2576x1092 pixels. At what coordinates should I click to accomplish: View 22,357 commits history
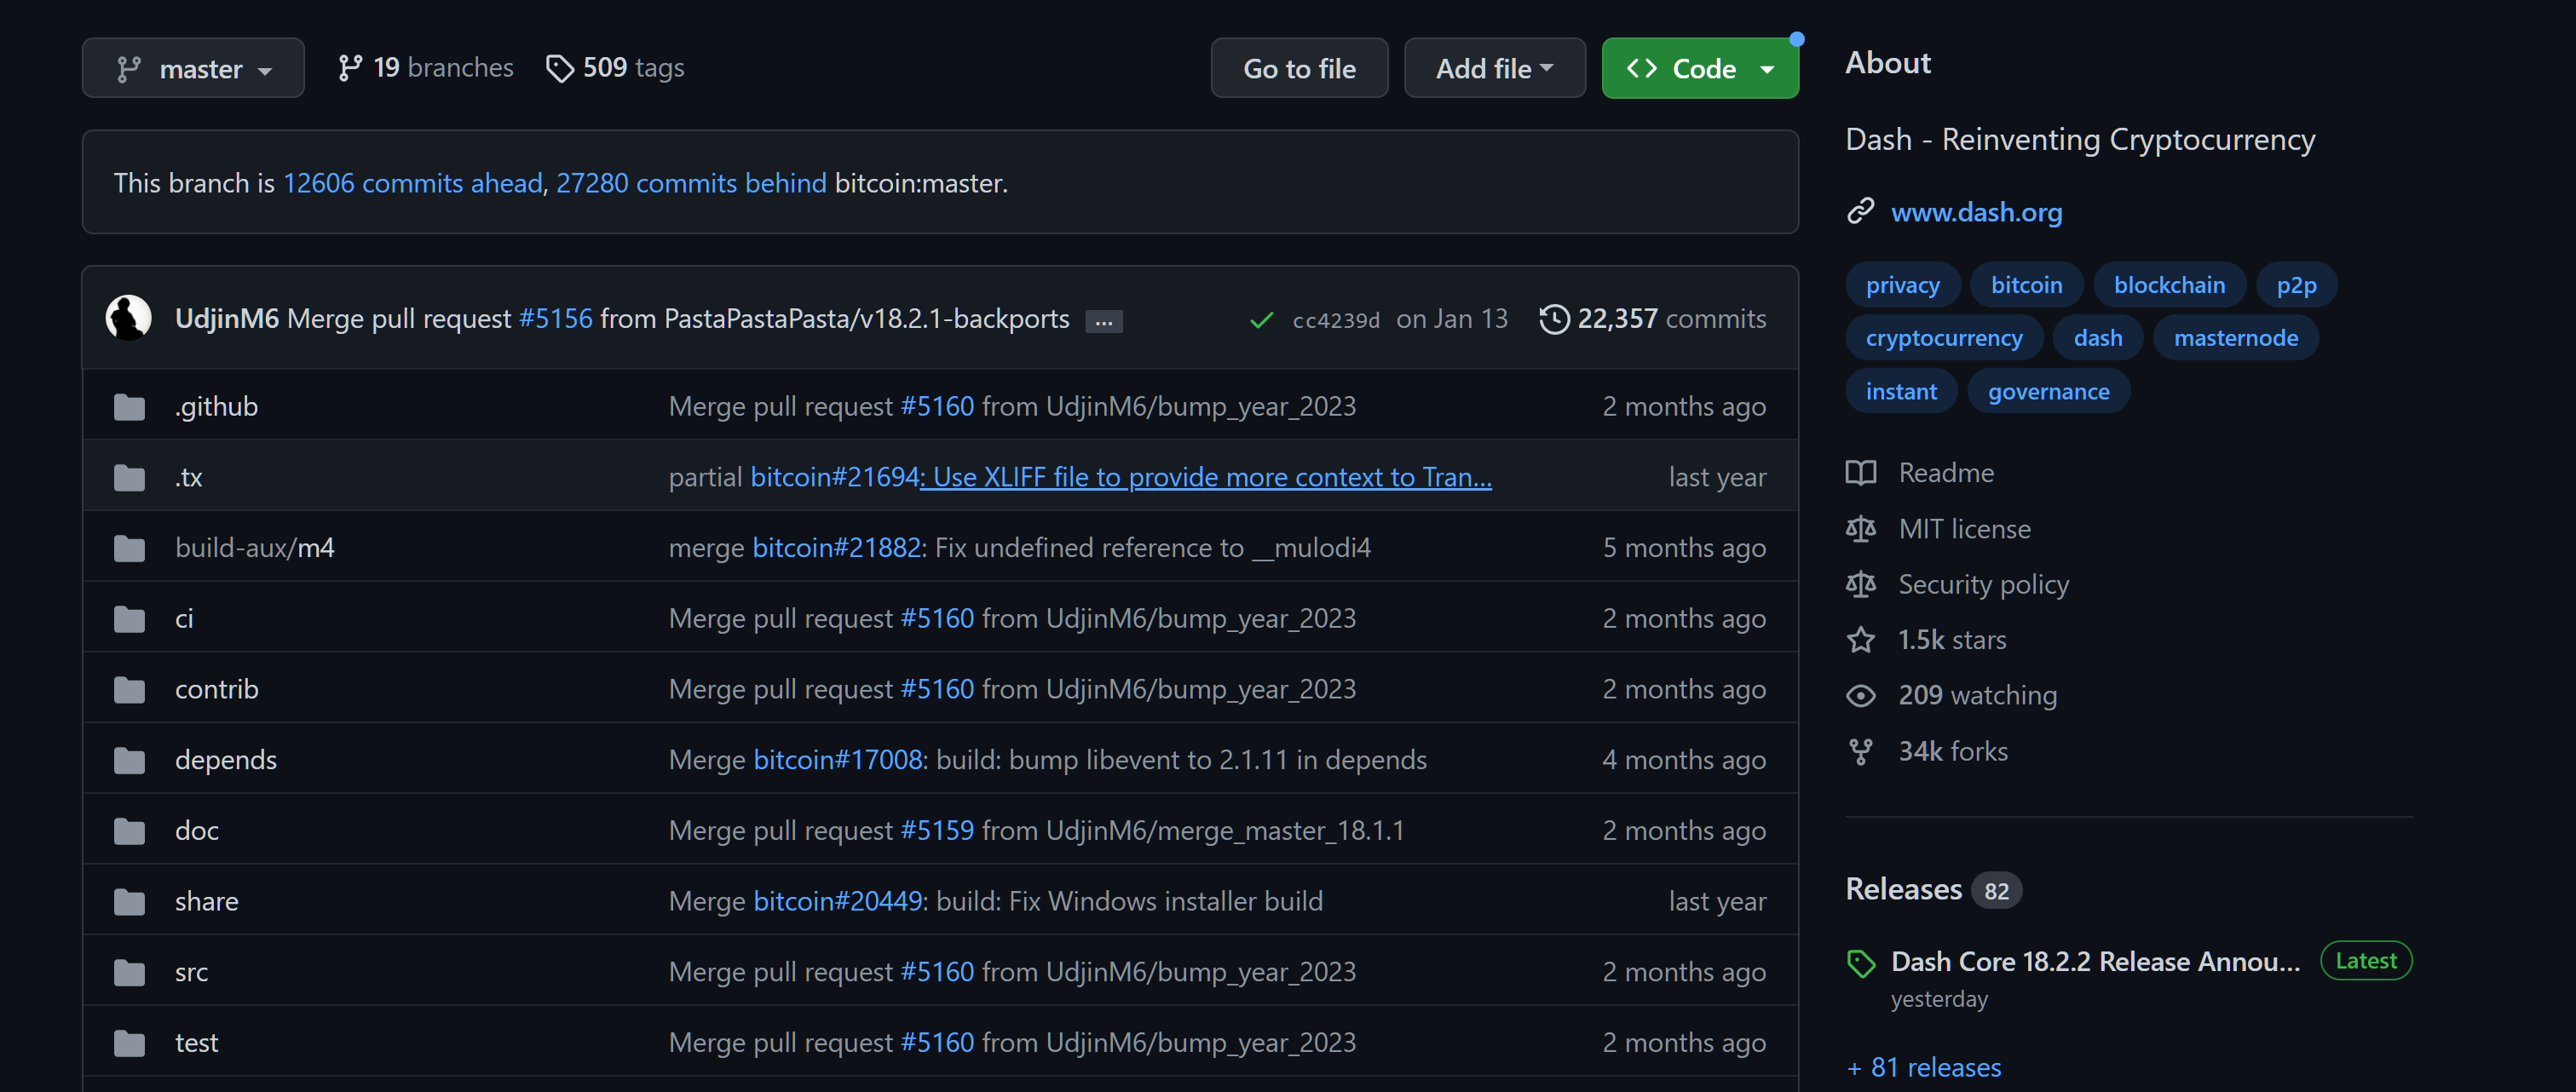point(1653,318)
